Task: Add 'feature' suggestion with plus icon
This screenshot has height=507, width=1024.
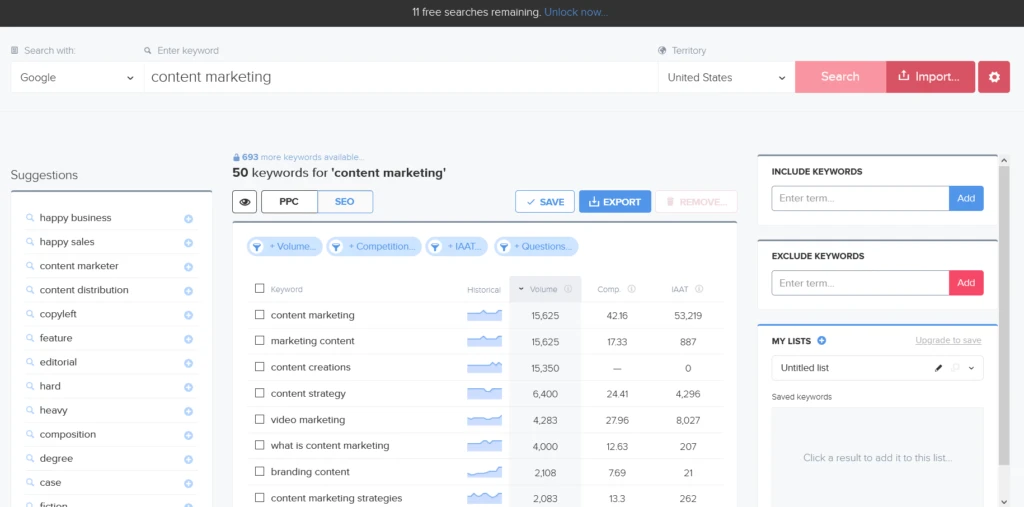Action: click(188, 339)
